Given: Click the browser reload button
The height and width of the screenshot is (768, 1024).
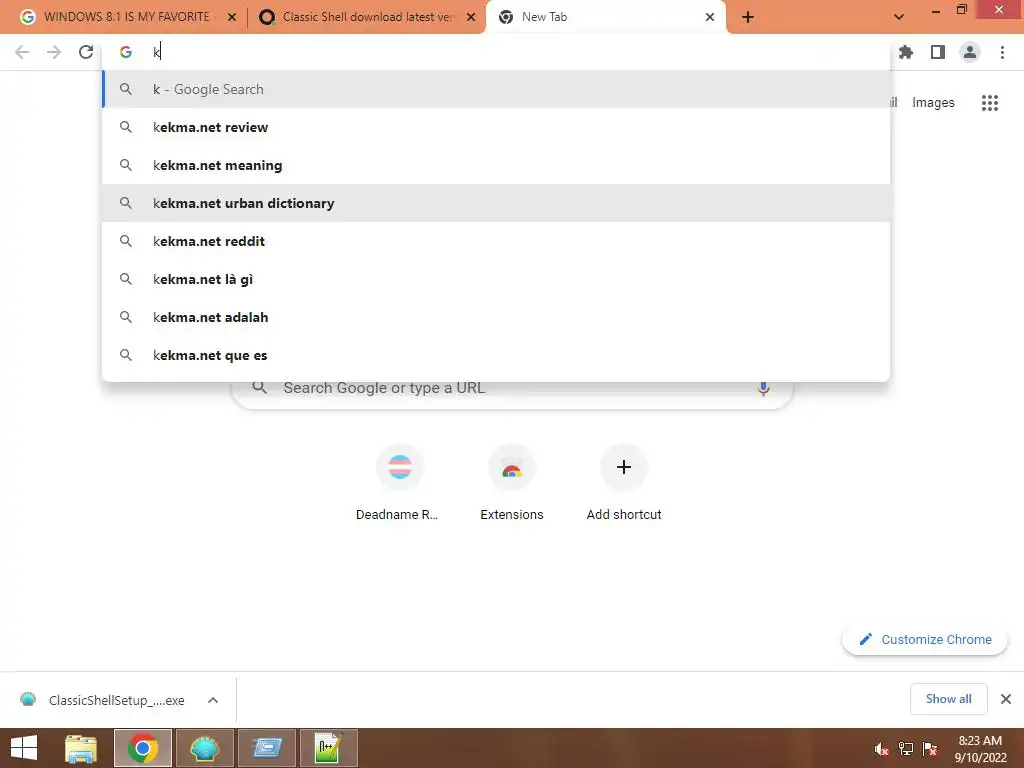Looking at the screenshot, I should tap(86, 52).
